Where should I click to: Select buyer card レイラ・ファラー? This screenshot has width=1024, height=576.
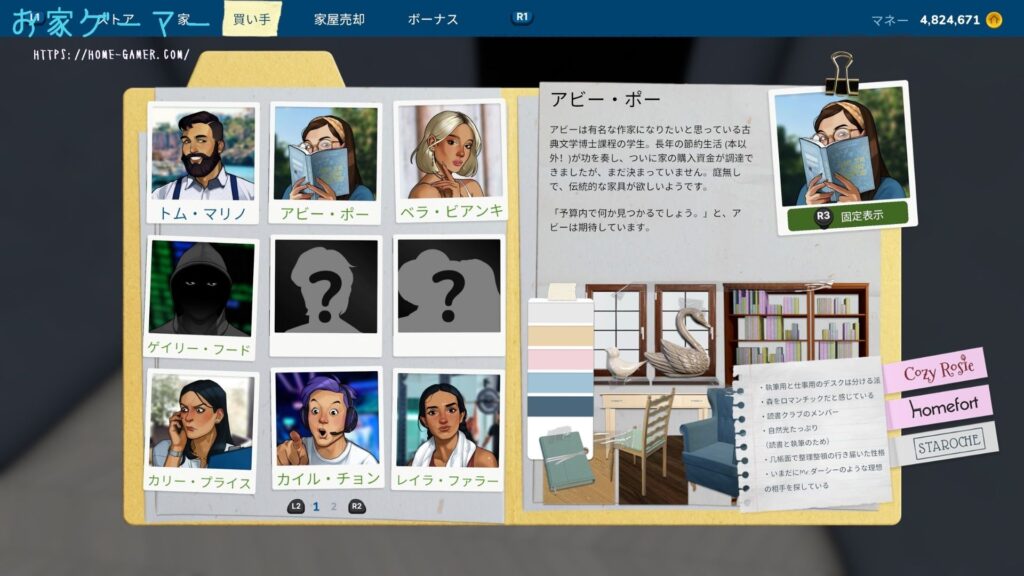point(449,430)
